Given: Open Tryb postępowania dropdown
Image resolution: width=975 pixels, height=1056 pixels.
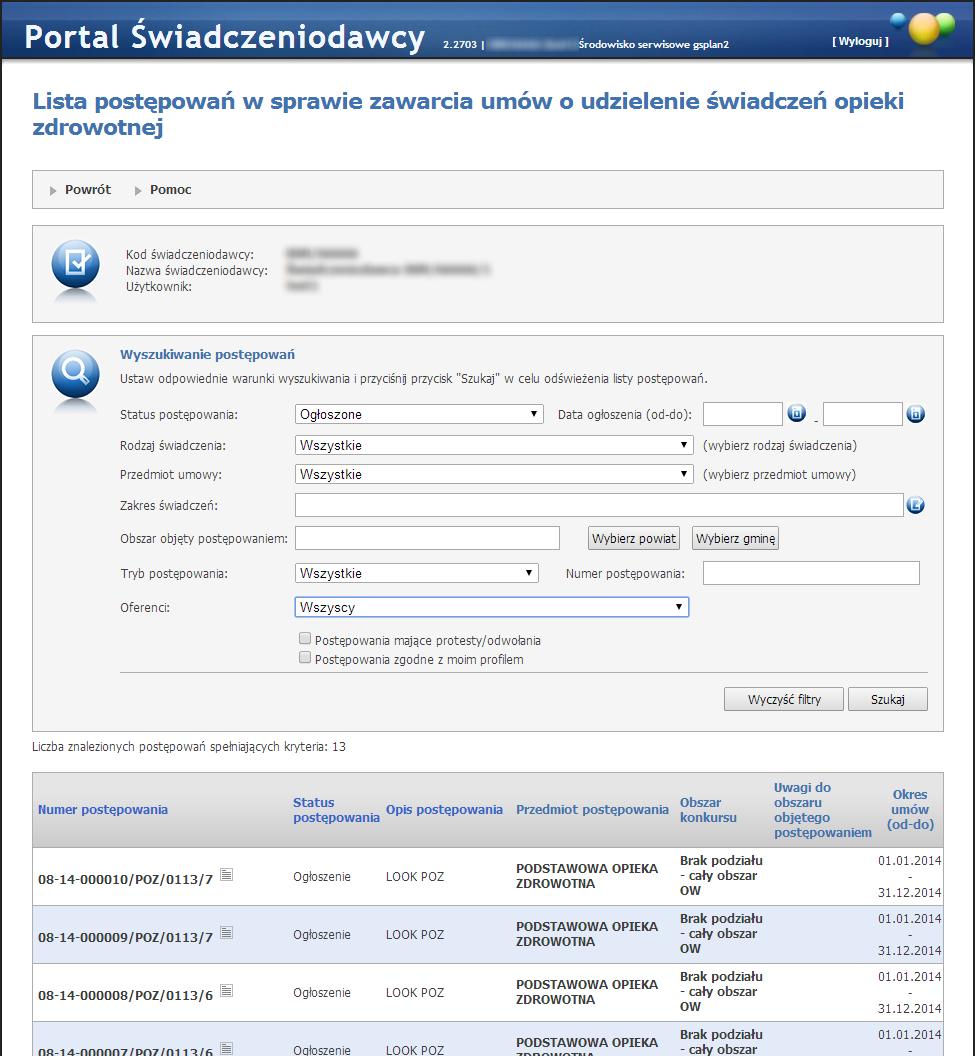Looking at the screenshot, I should [417, 573].
